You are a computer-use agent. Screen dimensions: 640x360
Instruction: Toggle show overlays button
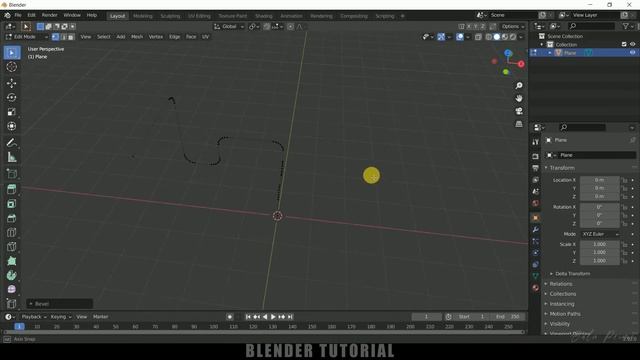point(460,37)
